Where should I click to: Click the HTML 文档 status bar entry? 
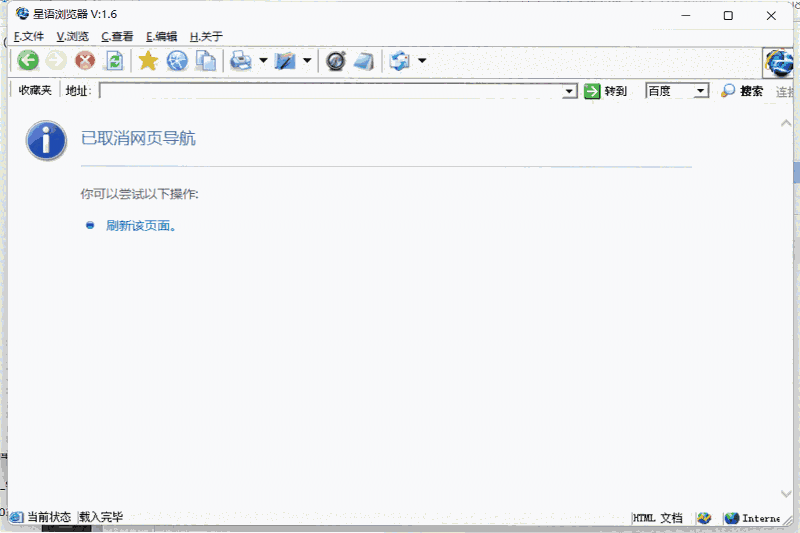tap(658, 518)
